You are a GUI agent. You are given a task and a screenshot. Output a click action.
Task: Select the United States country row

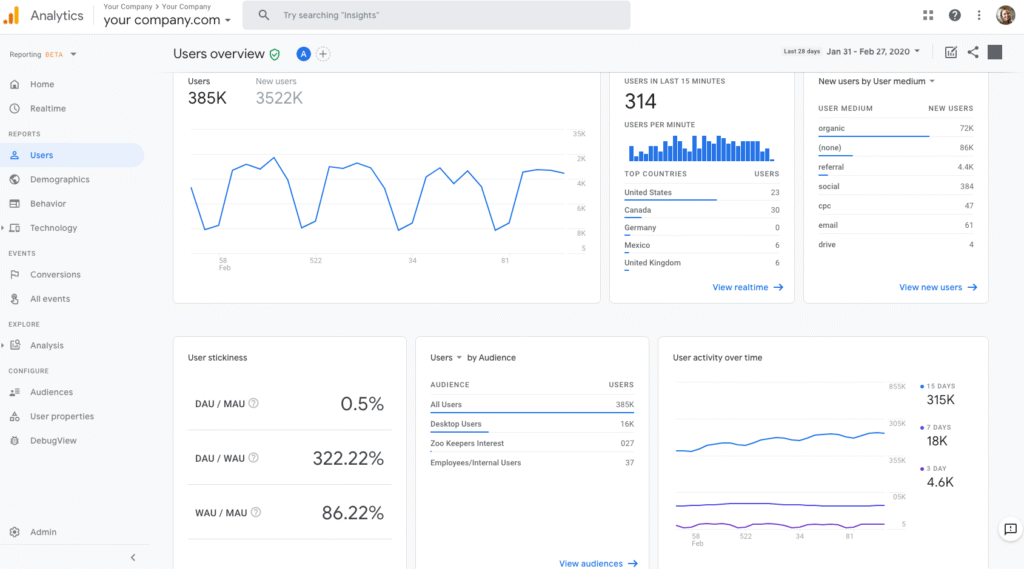coord(701,193)
